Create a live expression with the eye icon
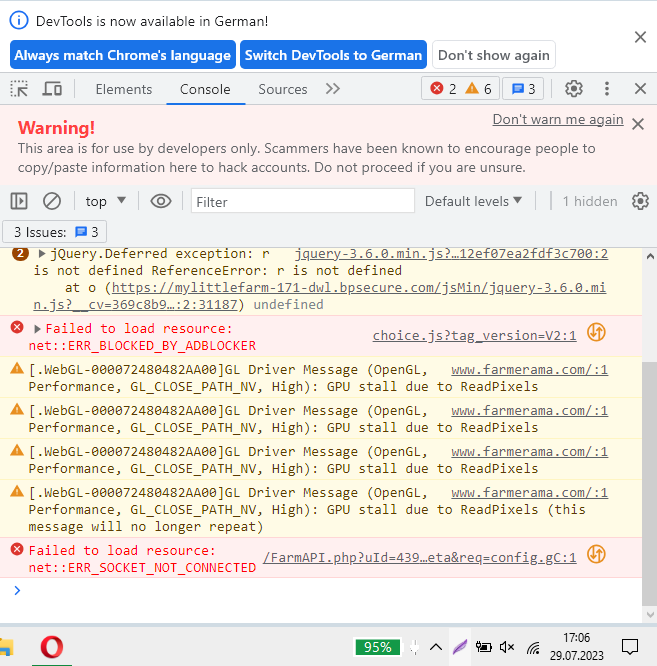The height and width of the screenshot is (666, 657). click(x=161, y=201)
